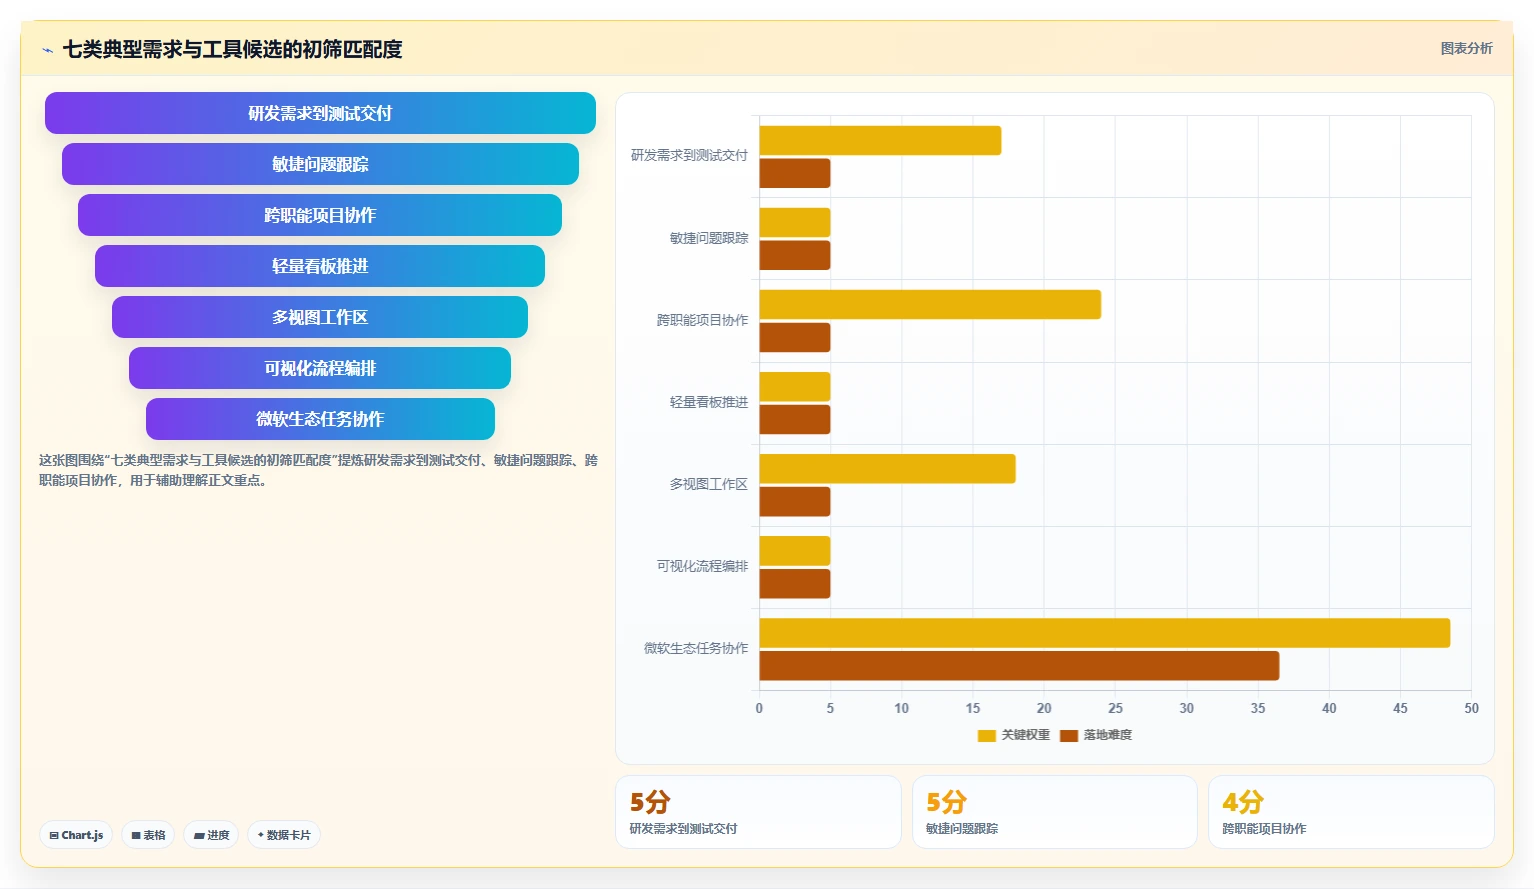Viewport: 1534px width, 889px height.
Task: Click the axis value 25
Action: (x=1115, y=708)
